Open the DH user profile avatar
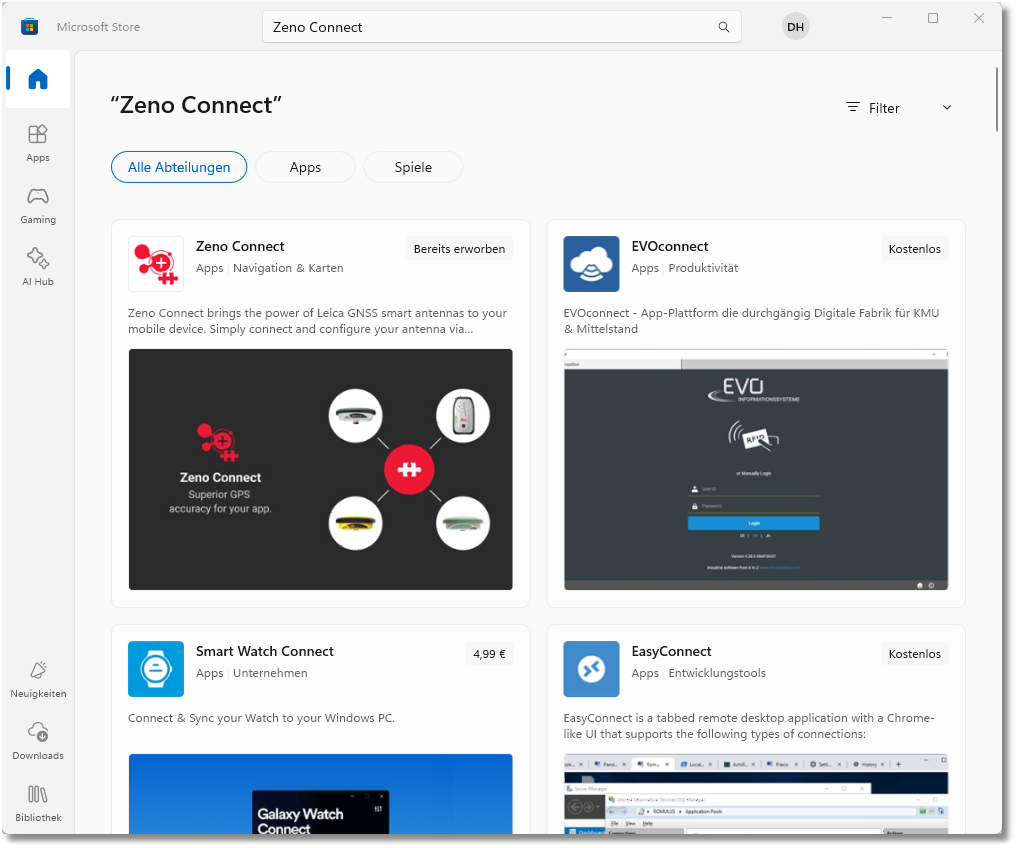Viewport: 1016px width, 848px height. coord(795,27)
